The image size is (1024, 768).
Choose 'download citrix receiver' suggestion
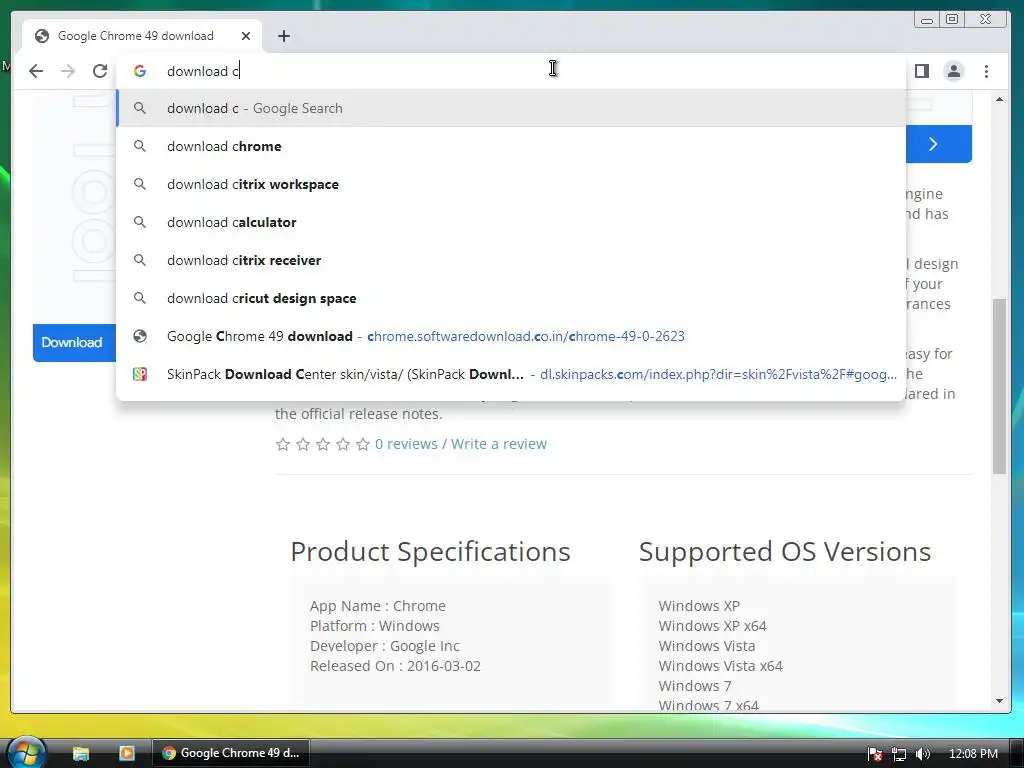(x=511, y=260)
